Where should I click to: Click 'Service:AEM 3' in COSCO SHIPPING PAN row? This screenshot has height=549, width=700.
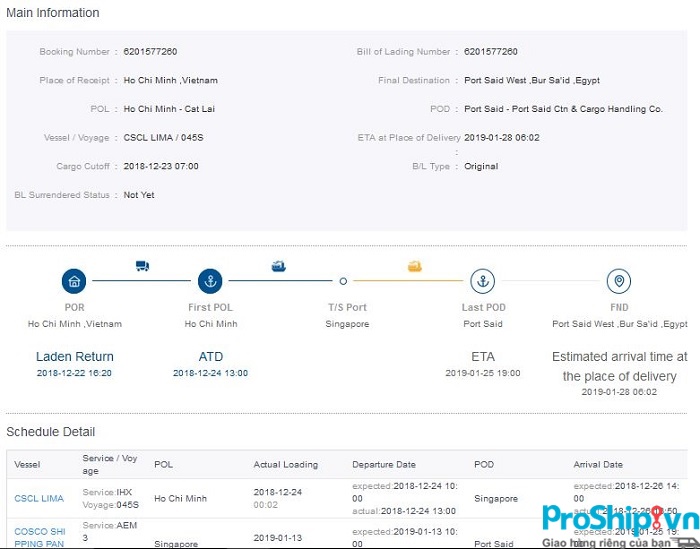pos(110,531)
